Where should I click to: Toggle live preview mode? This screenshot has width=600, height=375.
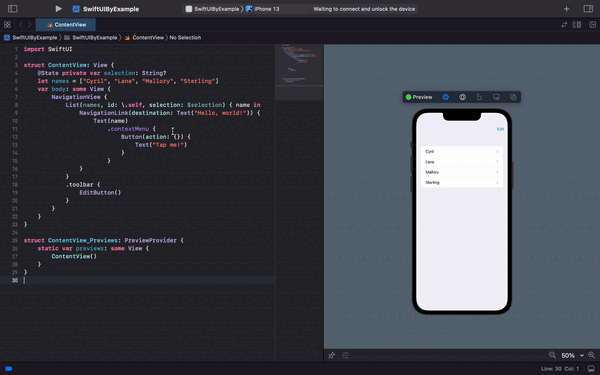446,97
